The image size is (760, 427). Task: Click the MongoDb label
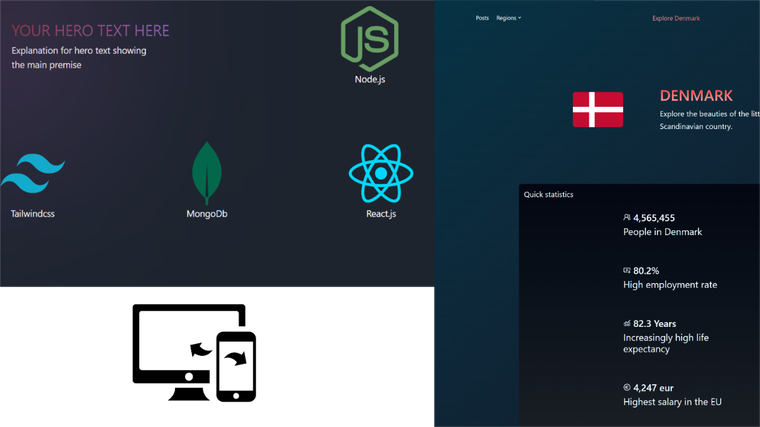207,214
